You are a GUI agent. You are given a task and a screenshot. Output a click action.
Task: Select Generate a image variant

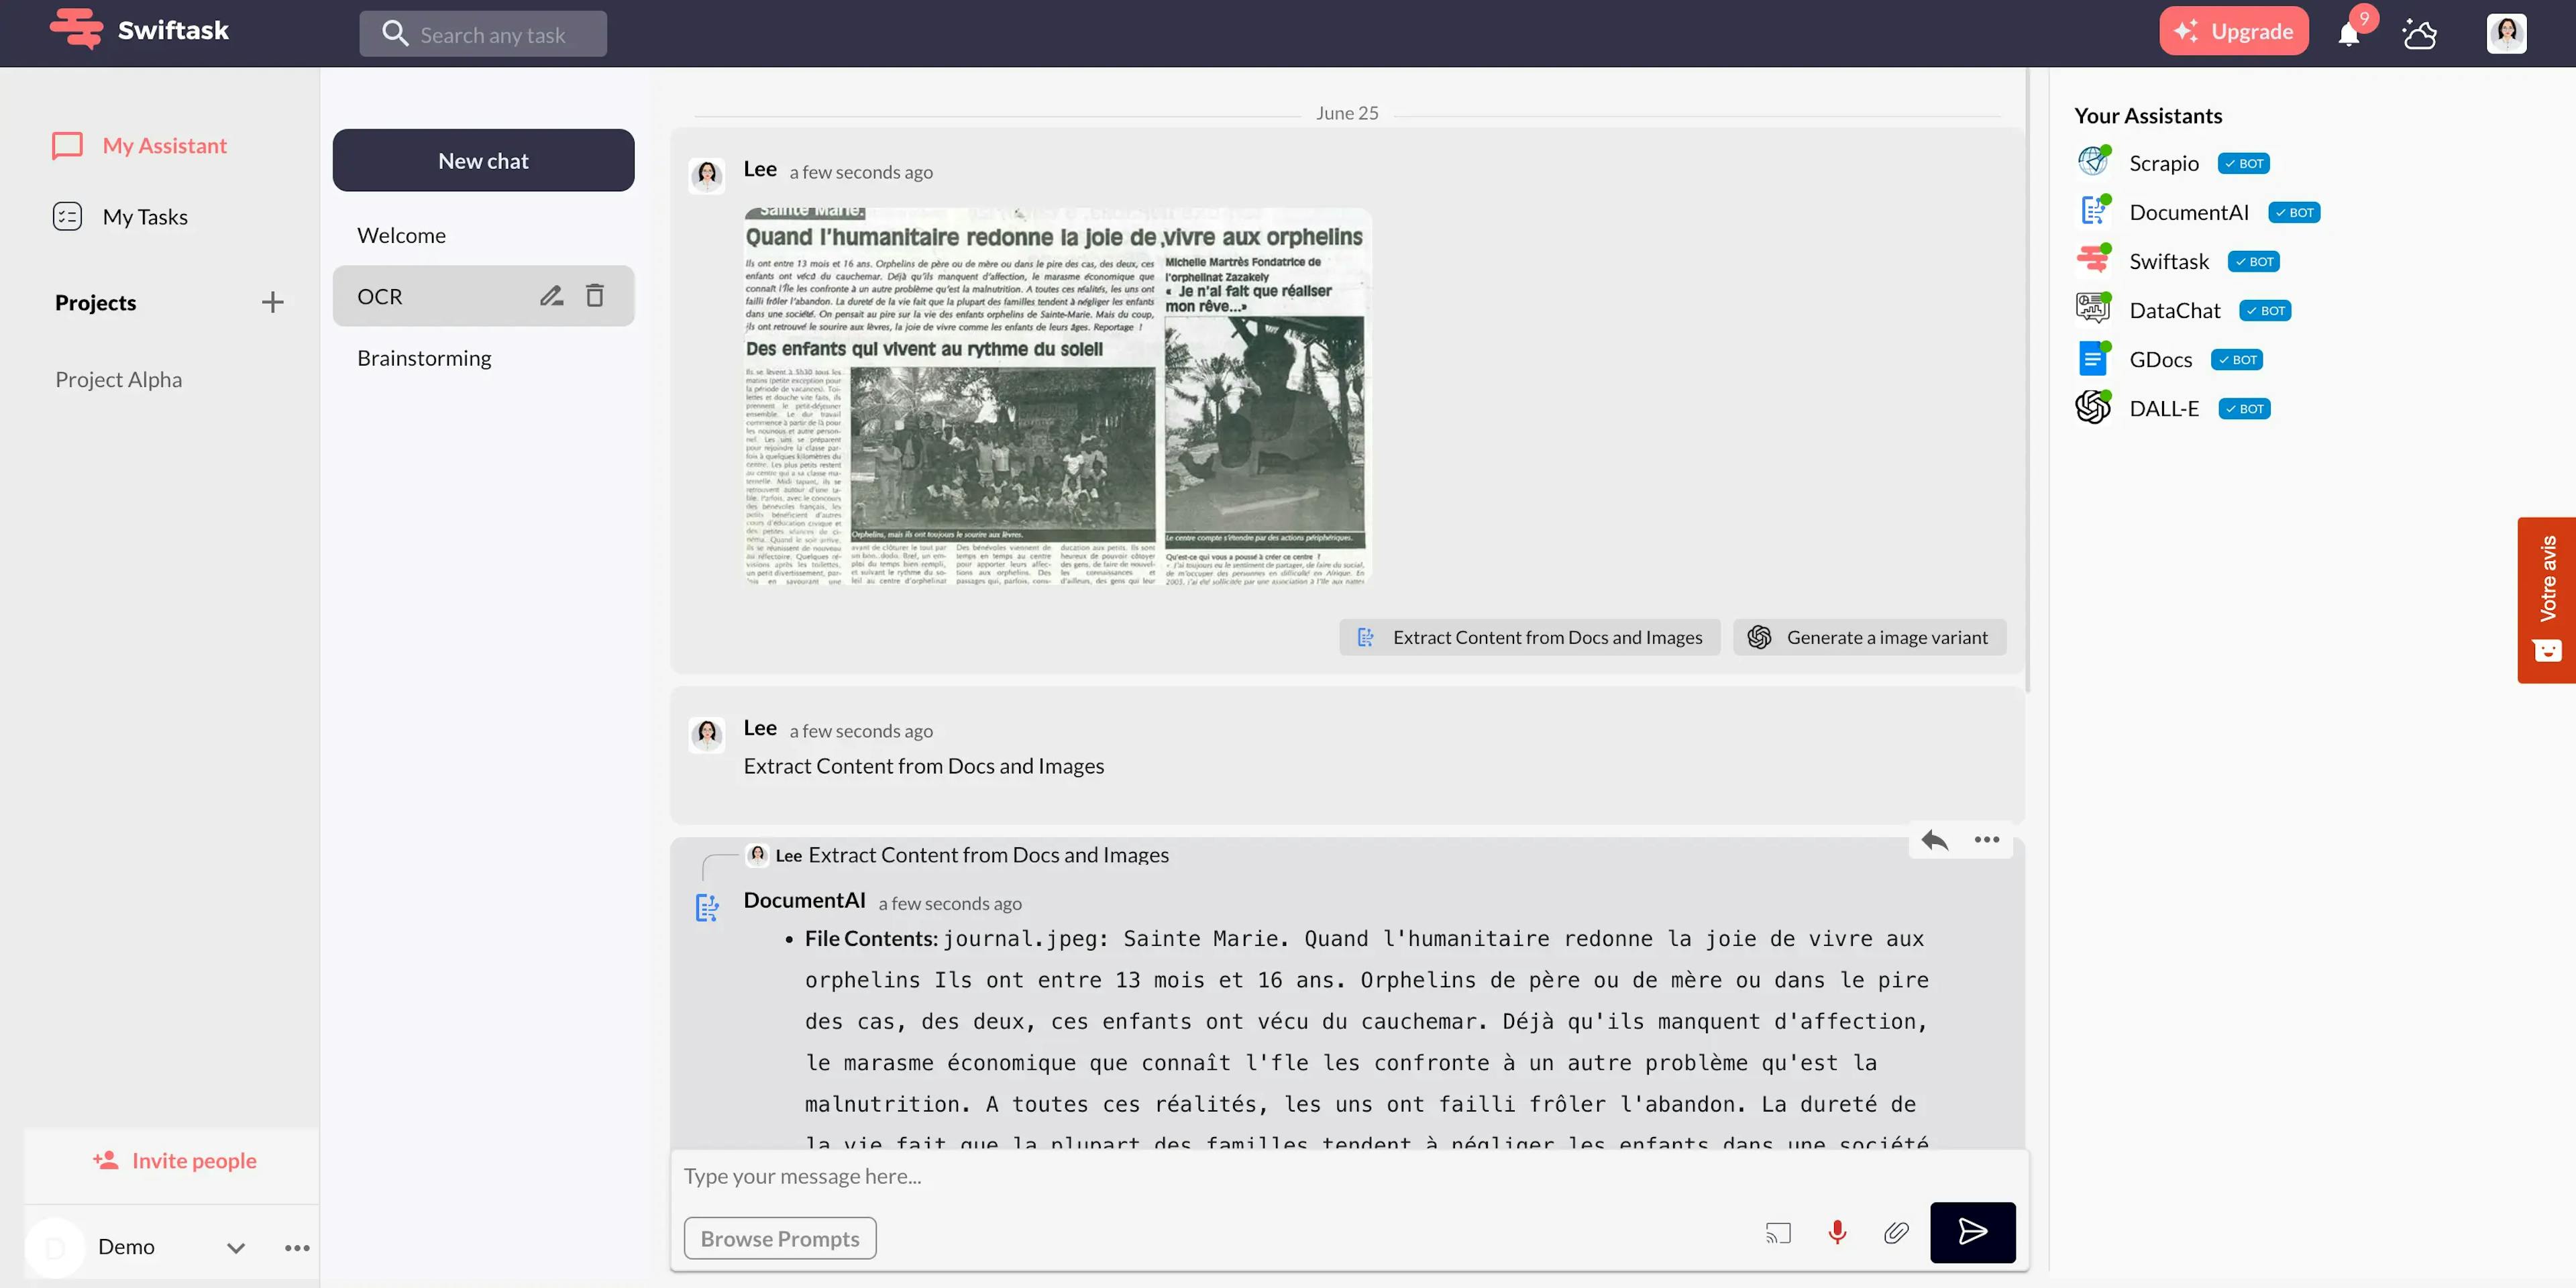(x=1869, y=637)
